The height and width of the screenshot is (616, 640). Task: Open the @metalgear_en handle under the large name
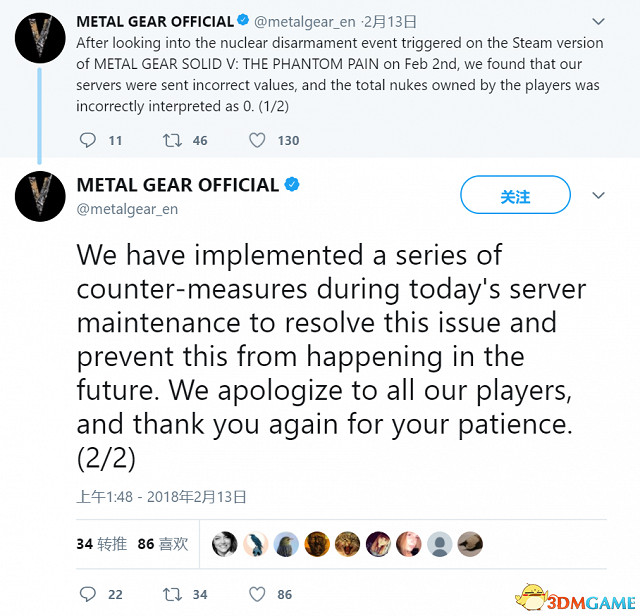(x=127, y=209)
